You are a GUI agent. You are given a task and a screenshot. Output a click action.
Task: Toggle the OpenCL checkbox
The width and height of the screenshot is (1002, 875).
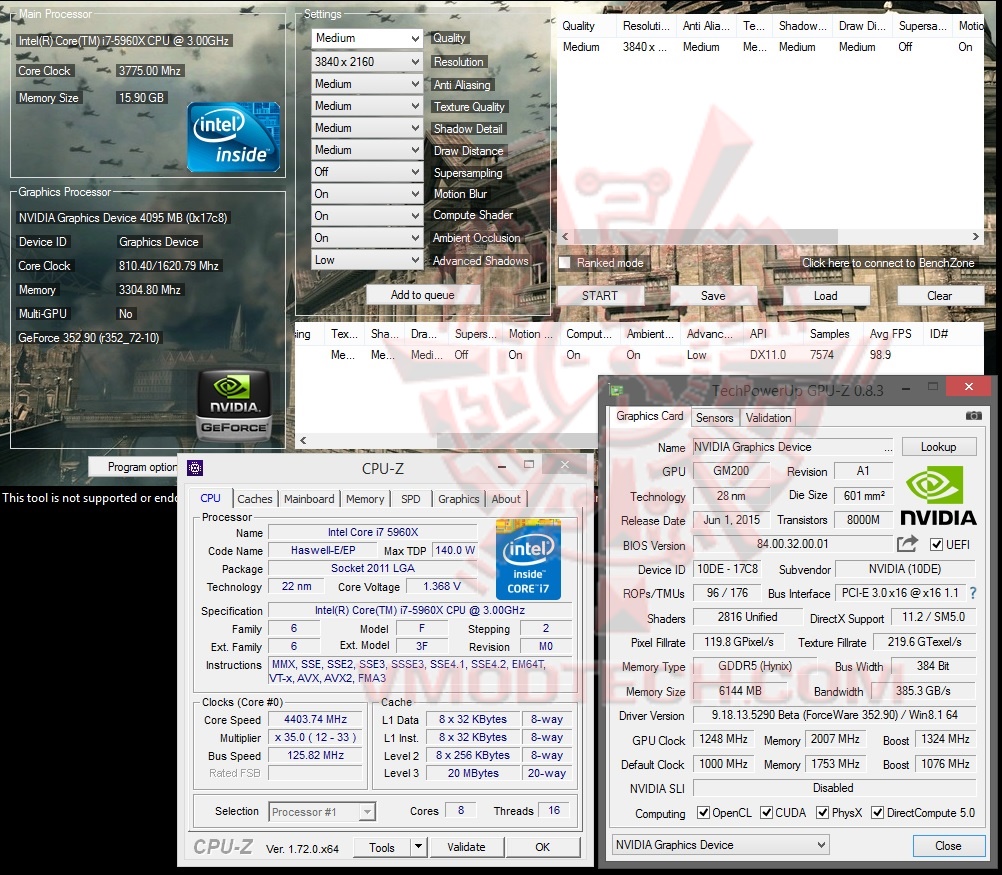(x=703, y=812)
